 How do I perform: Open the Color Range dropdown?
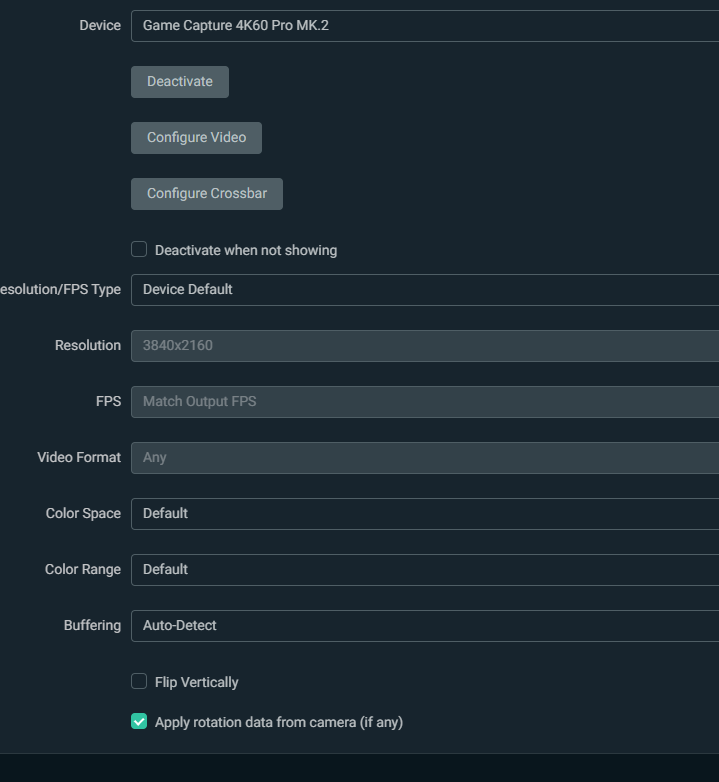[x=425, y=570]
